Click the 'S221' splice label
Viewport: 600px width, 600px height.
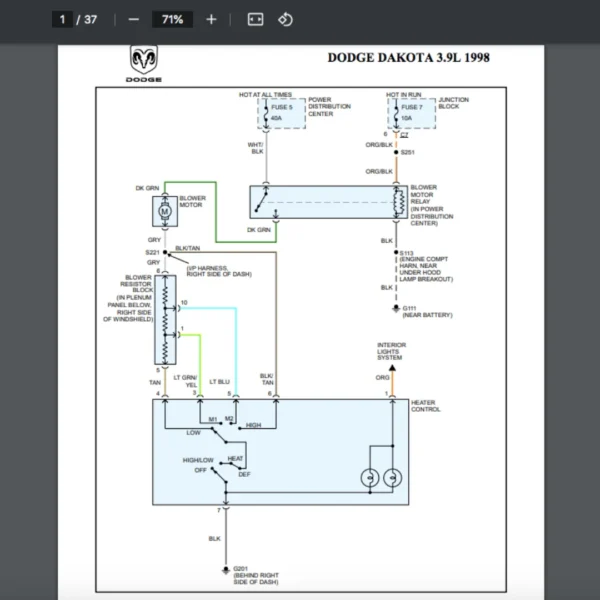152,252
